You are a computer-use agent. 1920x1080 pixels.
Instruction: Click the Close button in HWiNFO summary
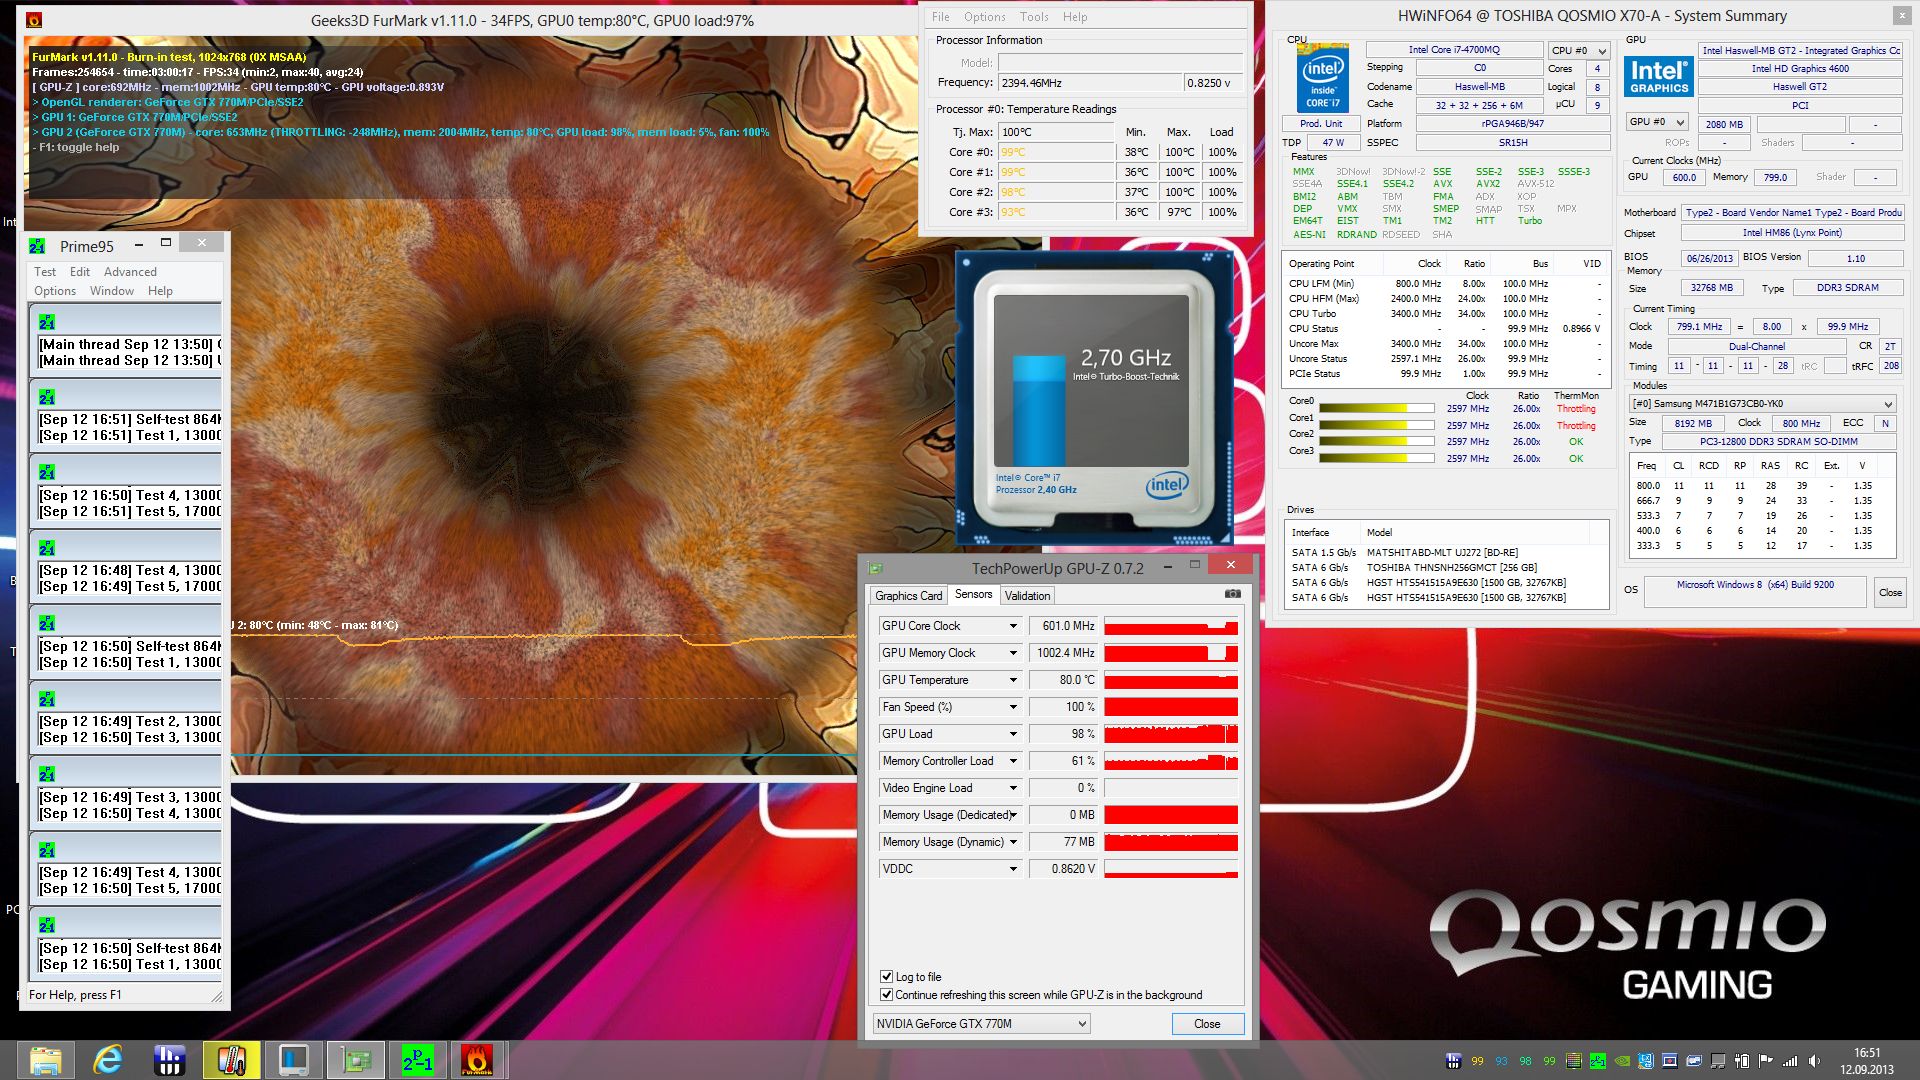click(1889, 592)
